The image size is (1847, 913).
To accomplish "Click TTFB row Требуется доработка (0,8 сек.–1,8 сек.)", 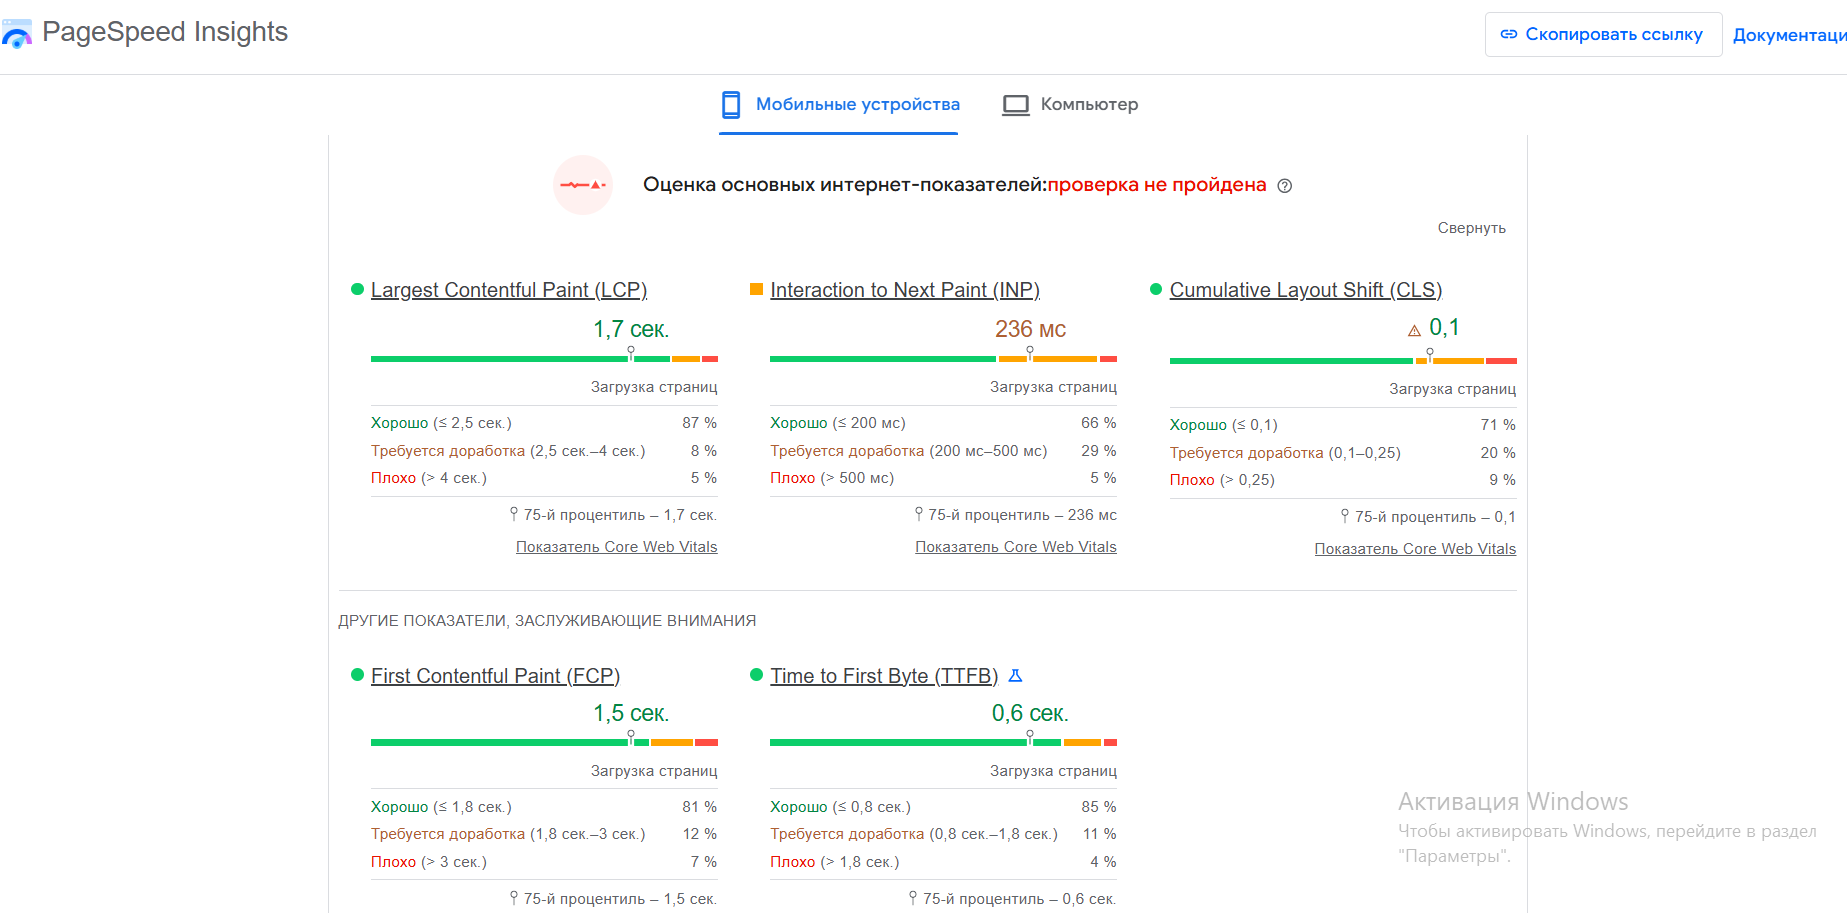I will click(x=943, y=834).
